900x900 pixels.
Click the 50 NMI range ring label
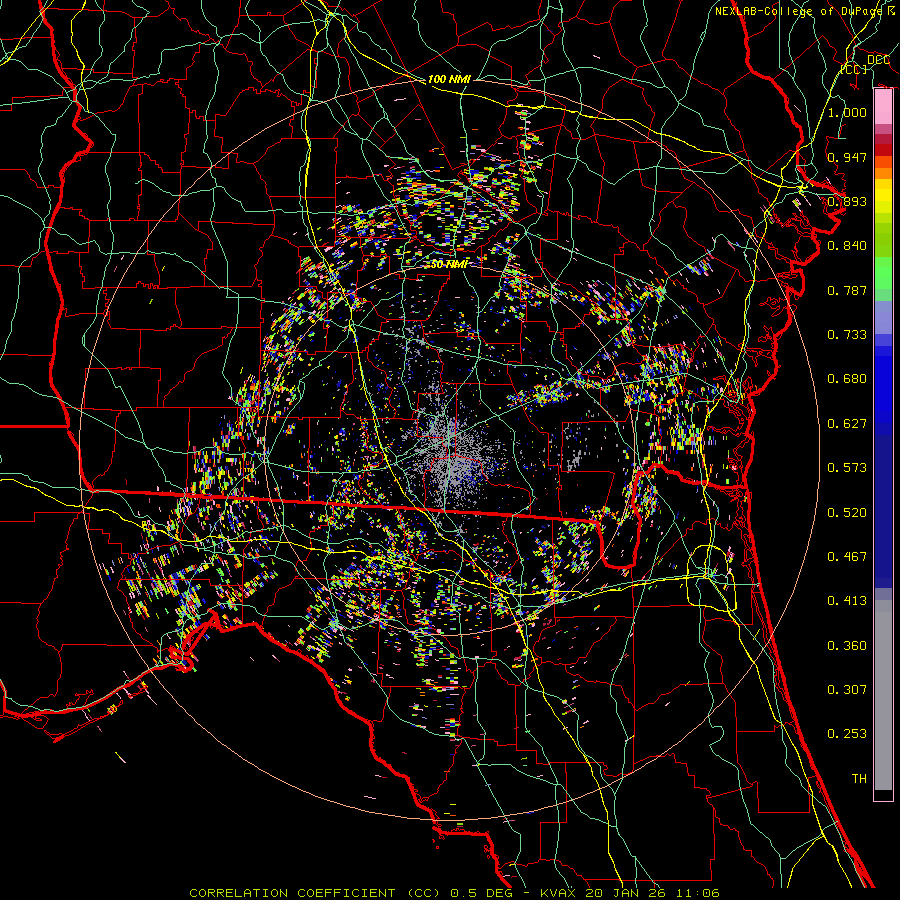448,264
